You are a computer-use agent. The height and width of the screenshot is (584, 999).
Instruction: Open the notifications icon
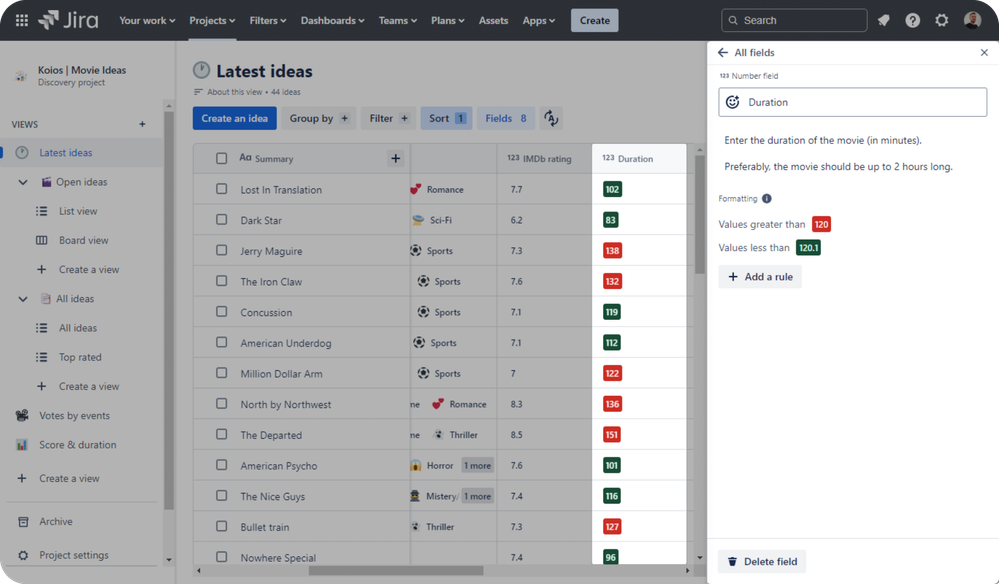coord(883,20)
